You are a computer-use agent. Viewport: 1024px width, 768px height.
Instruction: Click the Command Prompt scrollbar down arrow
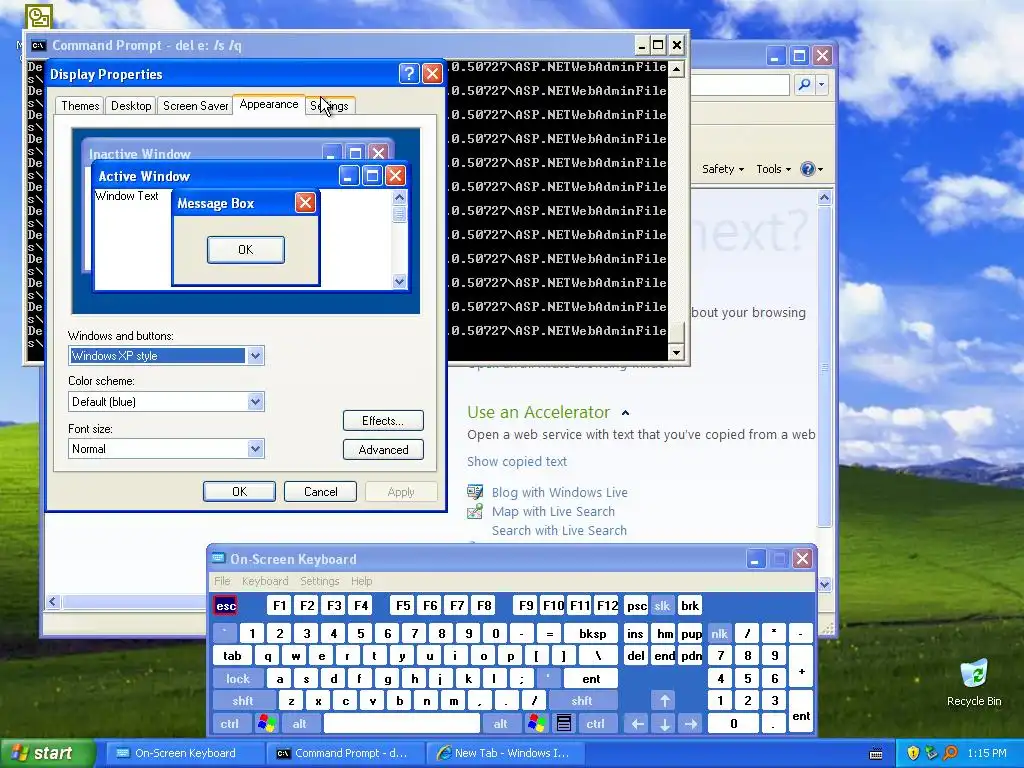point(676,353)
